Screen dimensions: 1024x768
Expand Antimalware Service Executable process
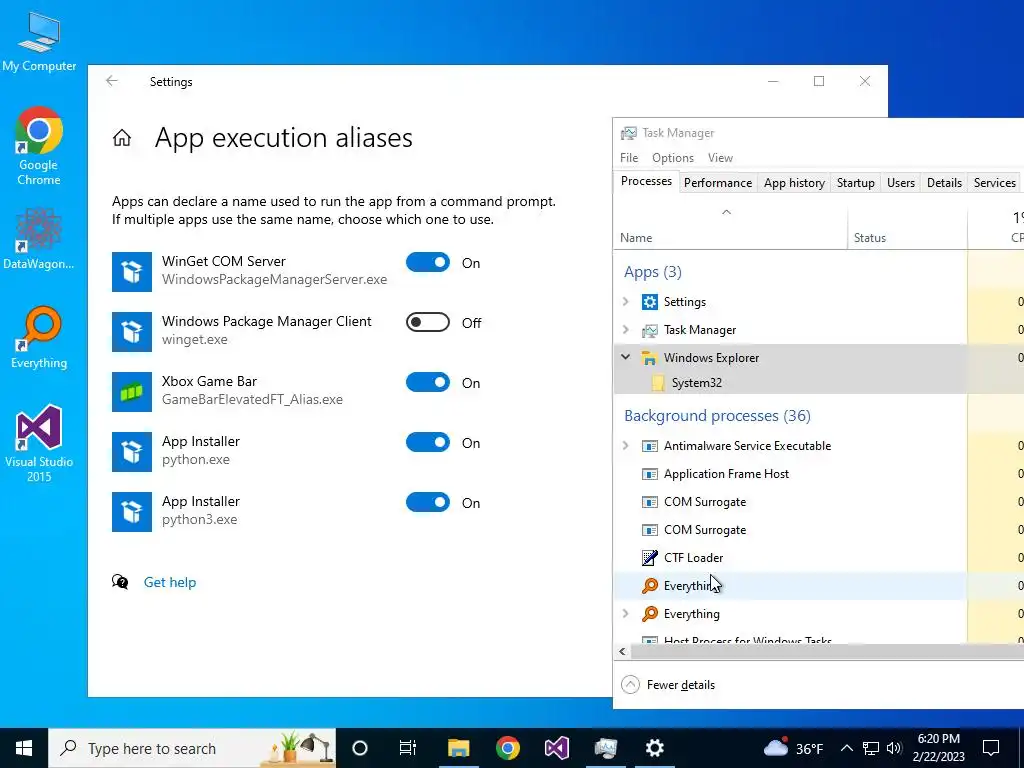click(626, 446)
